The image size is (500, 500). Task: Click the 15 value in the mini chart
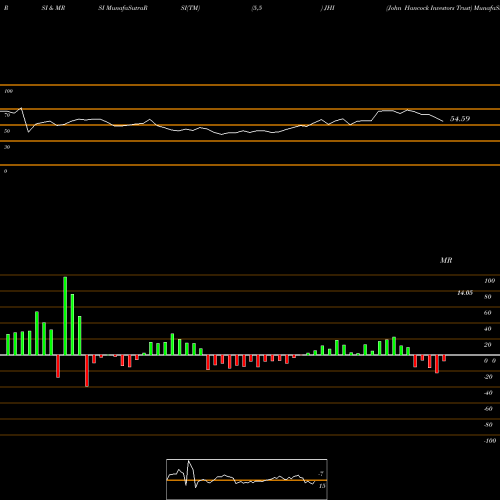[x=322, y=486]
